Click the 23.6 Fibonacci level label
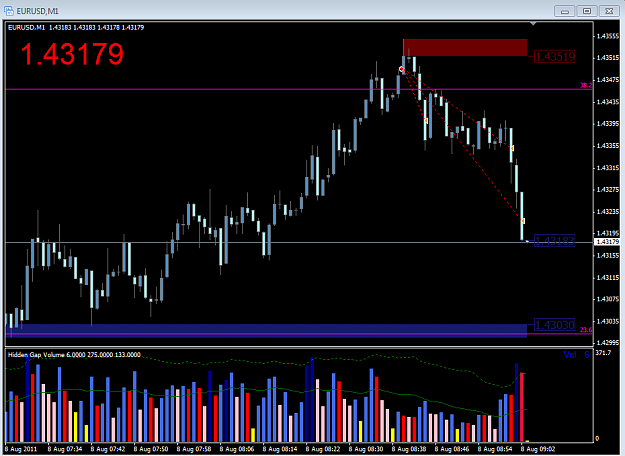Image resolution: width=625 pixels, height=456 pixels. click(x=586, y=330)
